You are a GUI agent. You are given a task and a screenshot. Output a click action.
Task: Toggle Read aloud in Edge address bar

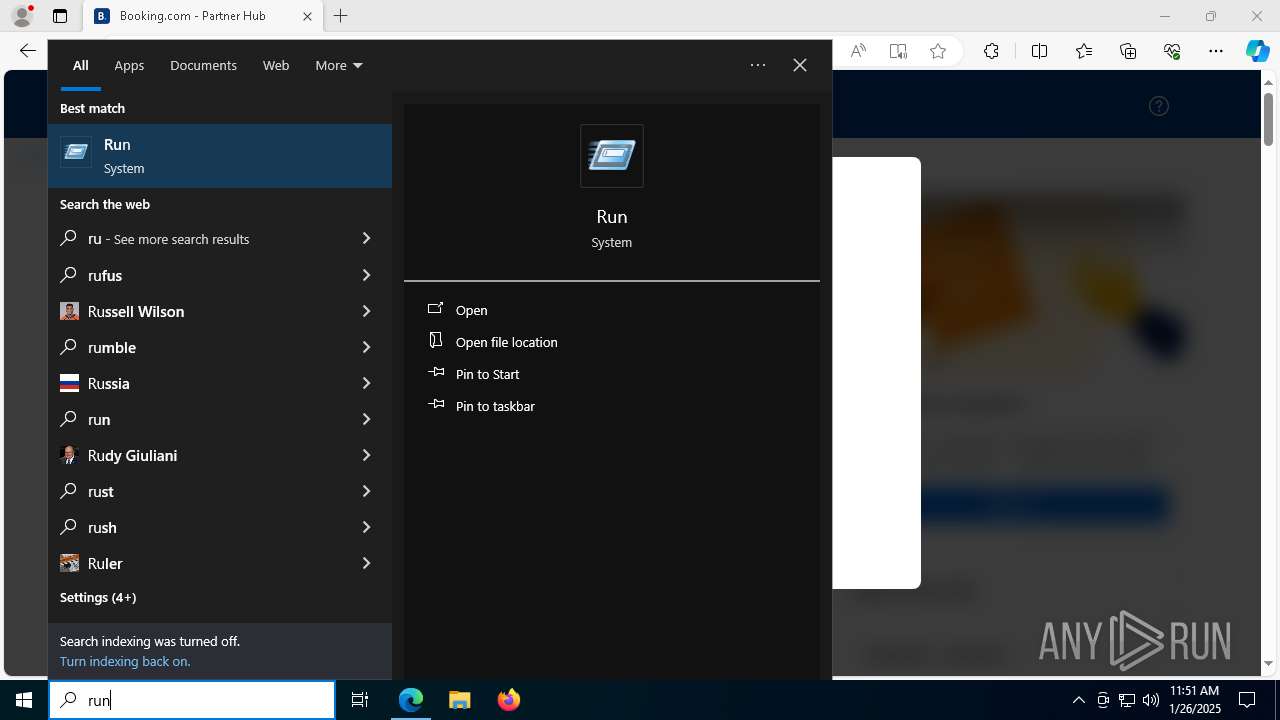(858, 51)
